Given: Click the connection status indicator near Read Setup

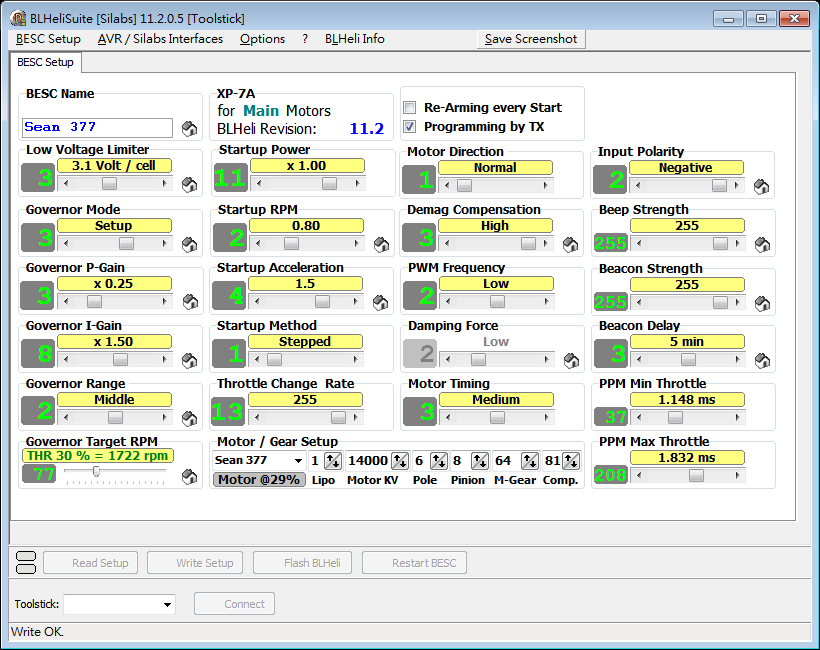Looking at the screenshot, I should (x=26, y=563).
